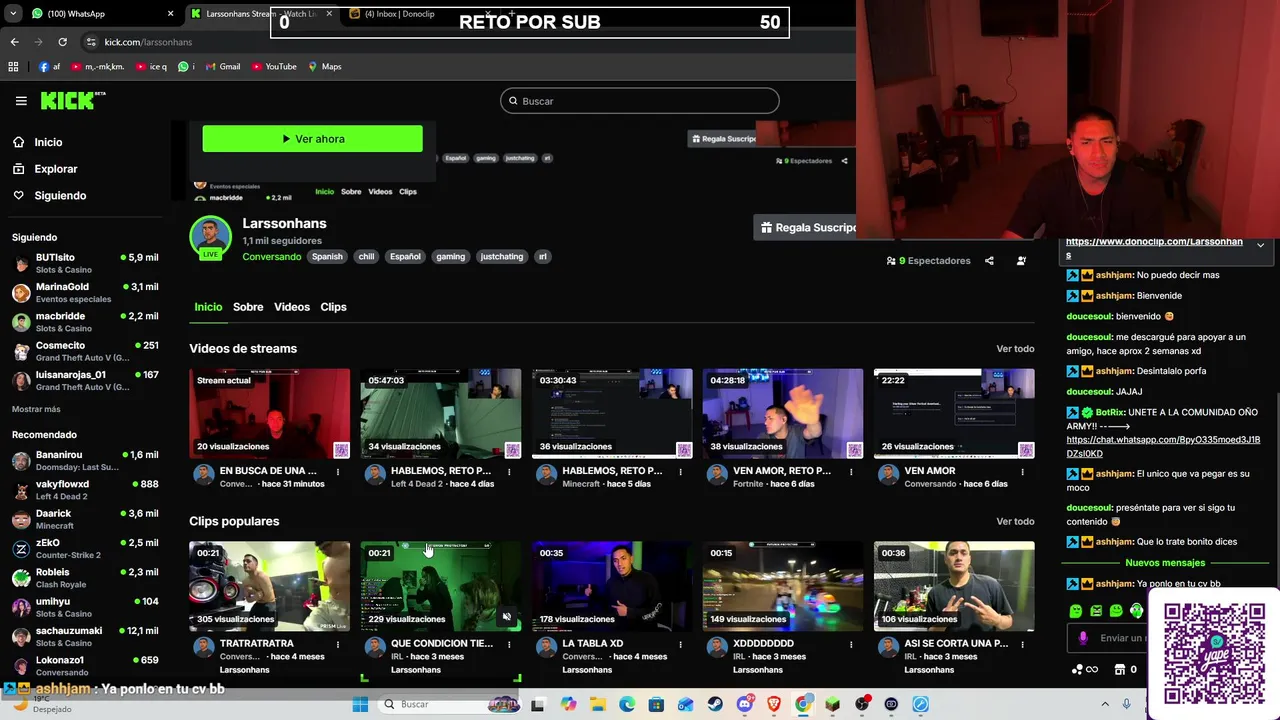
Task: Collapse the pinned donoclip message chevron
Action: coord(1260,245)
